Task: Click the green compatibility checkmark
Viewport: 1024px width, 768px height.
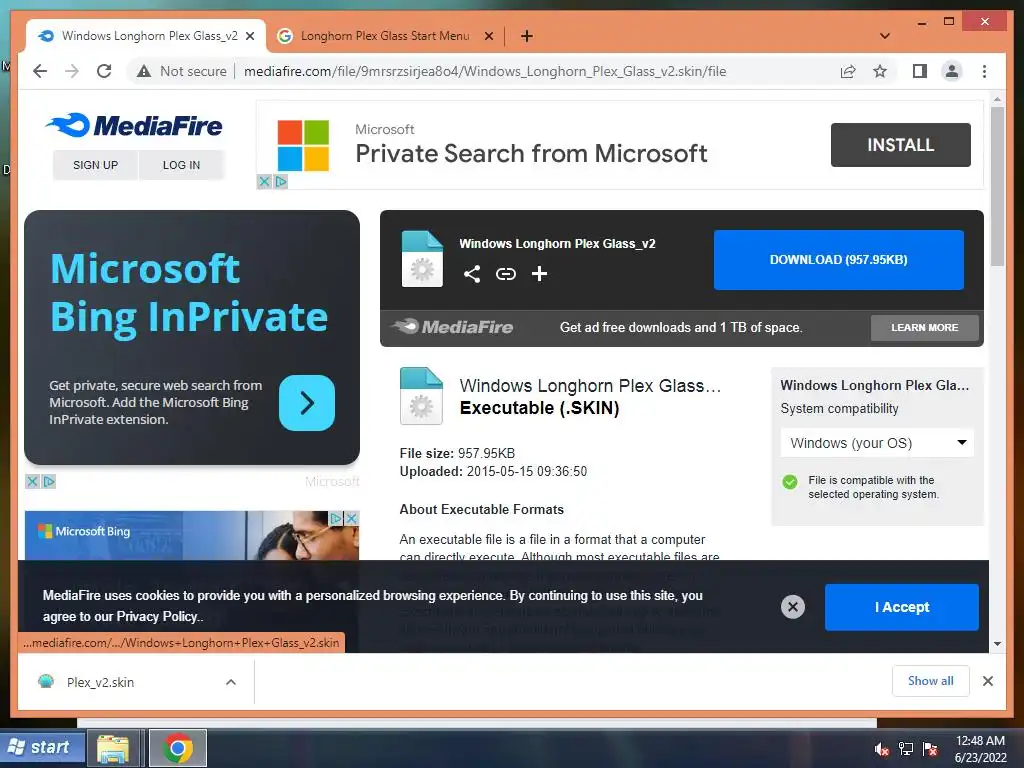Action: click(x=790, y=482)
